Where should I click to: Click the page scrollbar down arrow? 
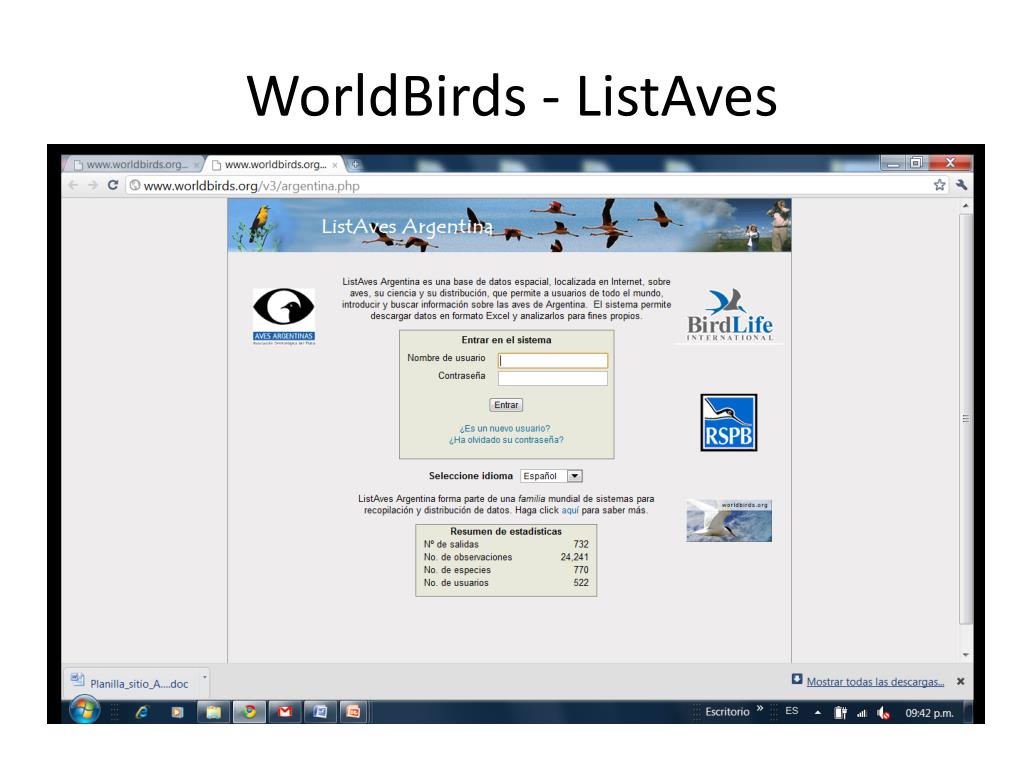pos(965,655)
